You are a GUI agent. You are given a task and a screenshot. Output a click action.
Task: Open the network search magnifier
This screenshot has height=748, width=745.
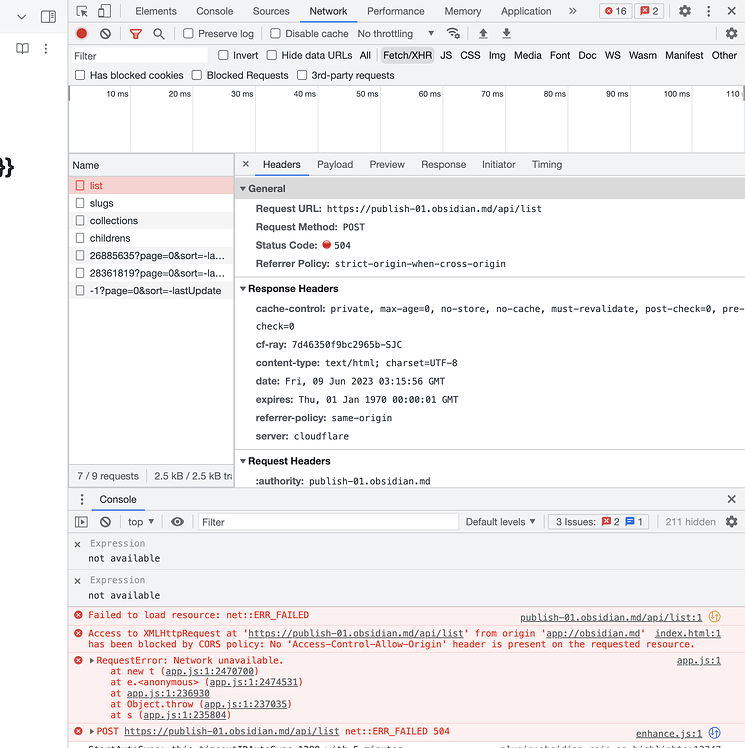point(159,33)
